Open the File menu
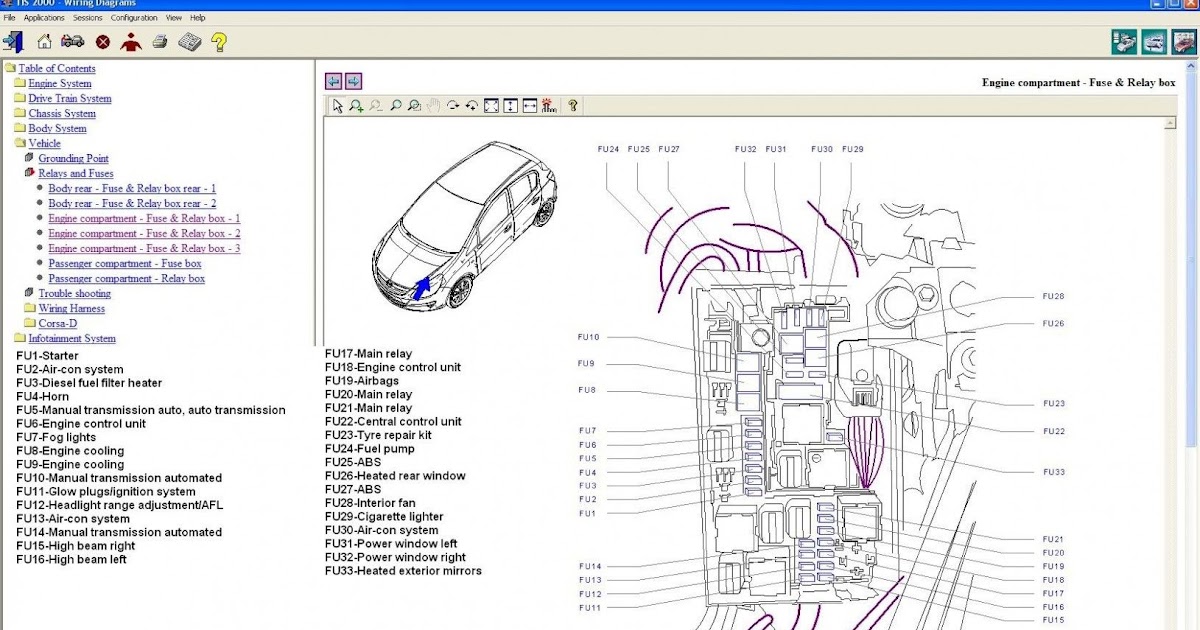 point(9,18)
